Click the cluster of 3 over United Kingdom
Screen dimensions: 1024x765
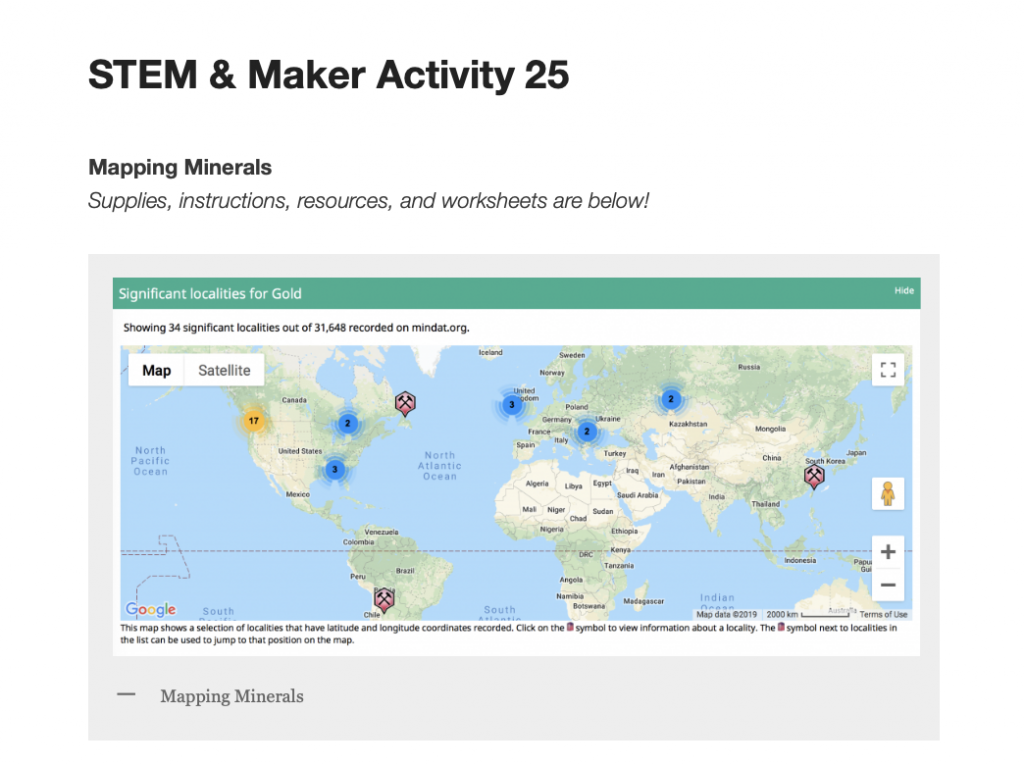pyautogui.click(x=511, y=405)
